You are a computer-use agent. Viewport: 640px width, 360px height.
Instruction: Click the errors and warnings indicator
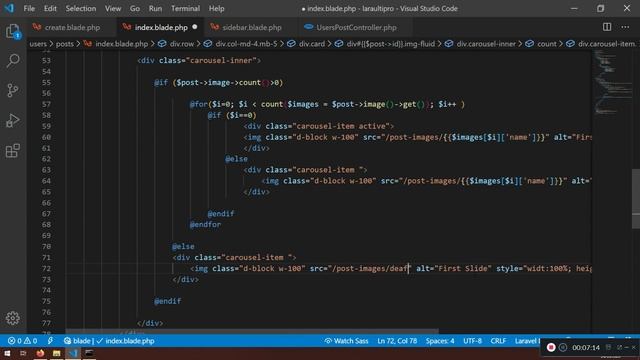[x=22, y=341]
